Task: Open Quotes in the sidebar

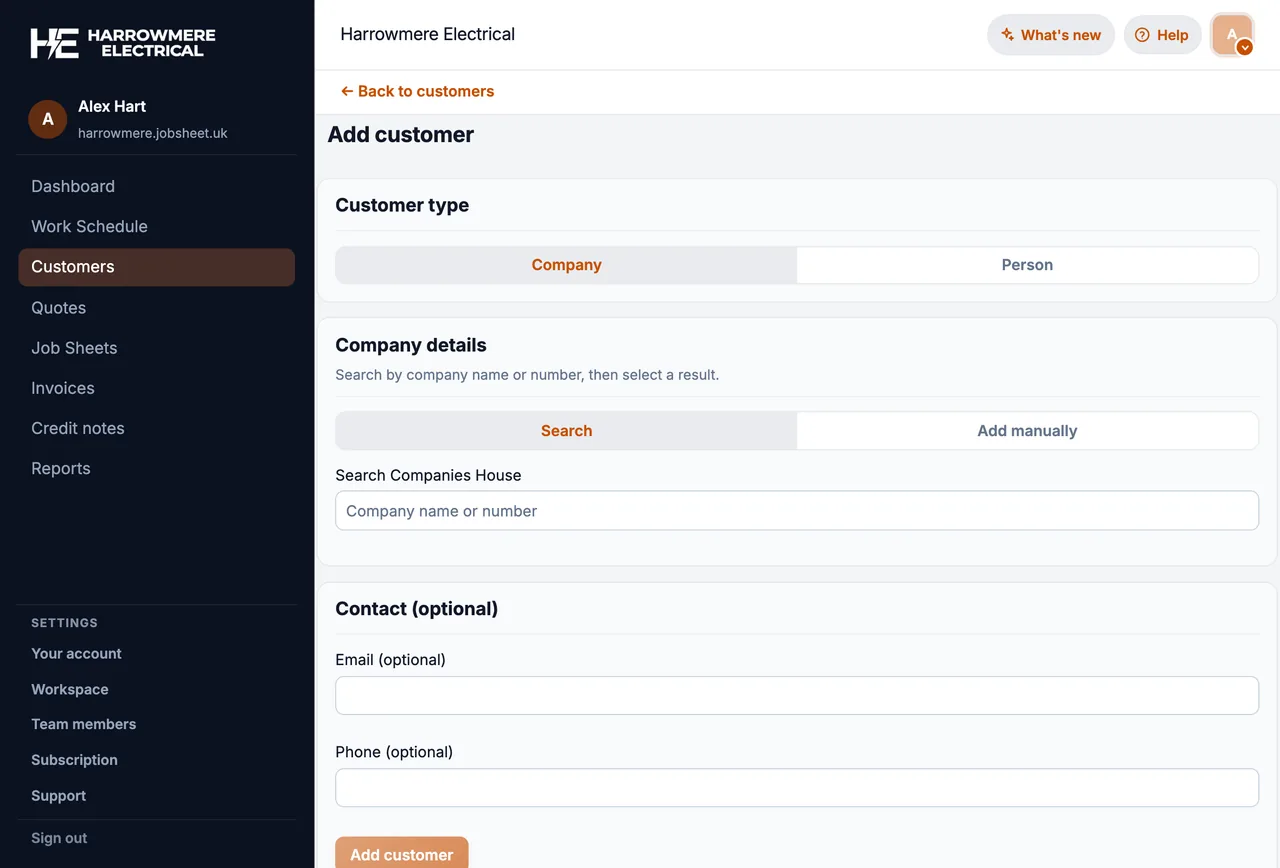Action: click(x=157, y=308)
